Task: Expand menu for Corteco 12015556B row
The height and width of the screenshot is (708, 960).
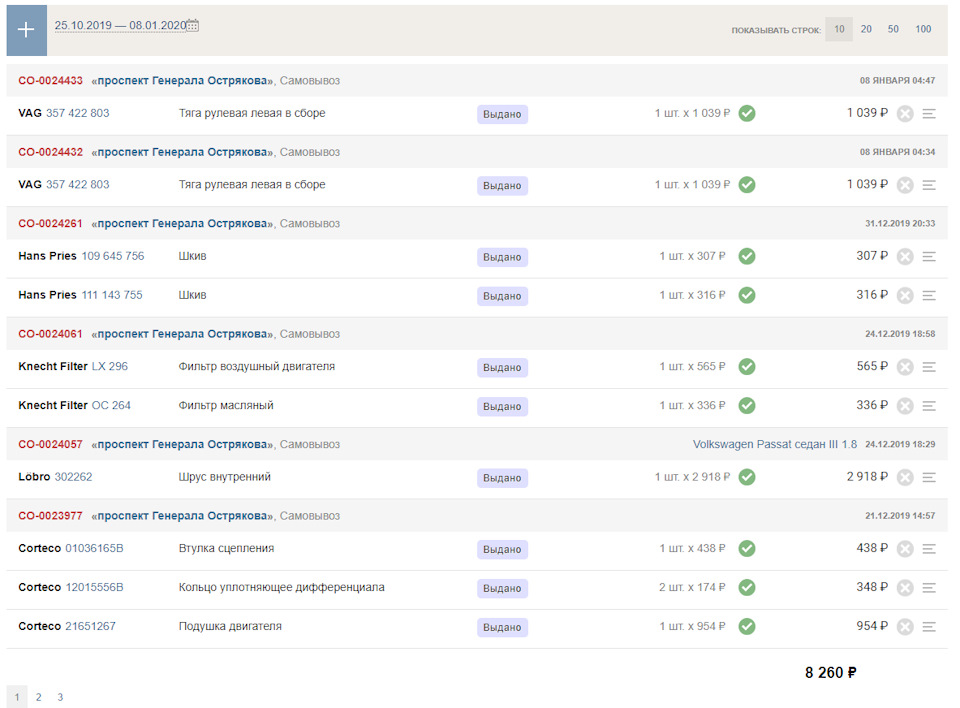Action: [x=929, y=588]
